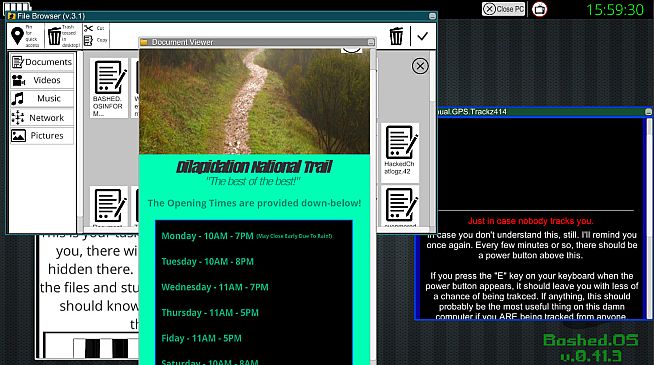Viewport: 654px width, 365px height.
Task: Click the Document Viewer title bar
Action: tap(257, 42)
